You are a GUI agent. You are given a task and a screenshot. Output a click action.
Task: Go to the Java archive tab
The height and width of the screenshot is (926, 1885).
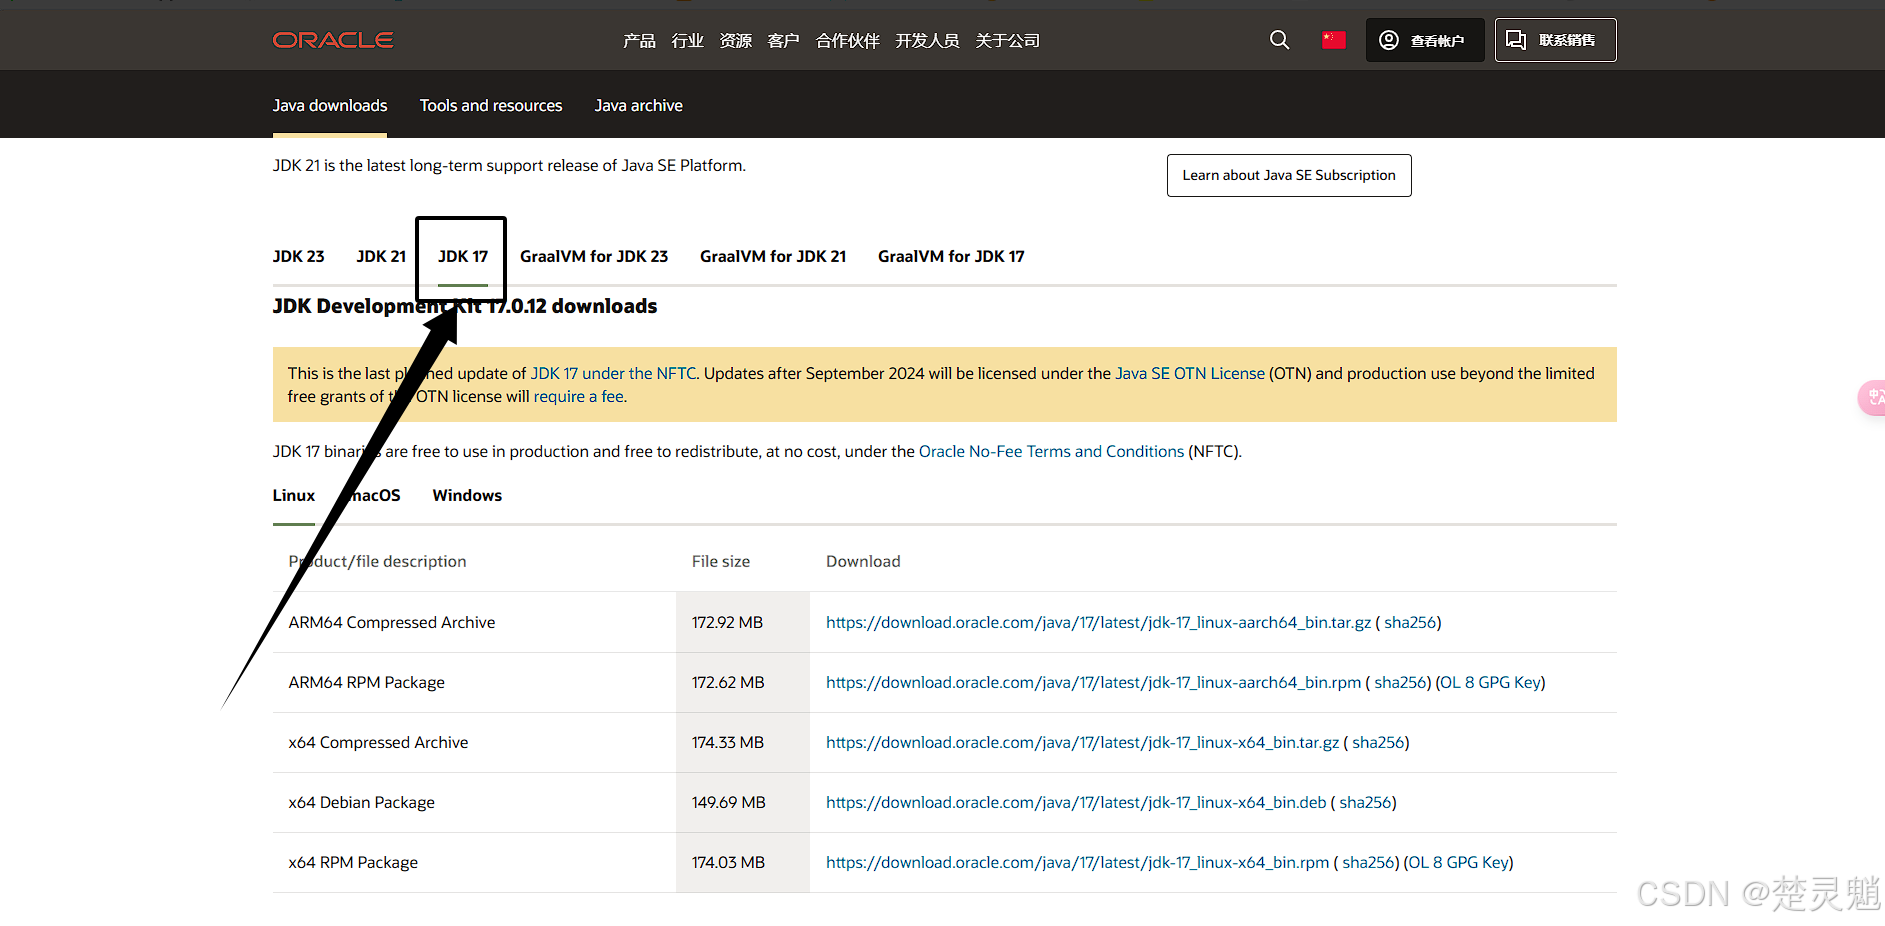[x=639, y=105]
